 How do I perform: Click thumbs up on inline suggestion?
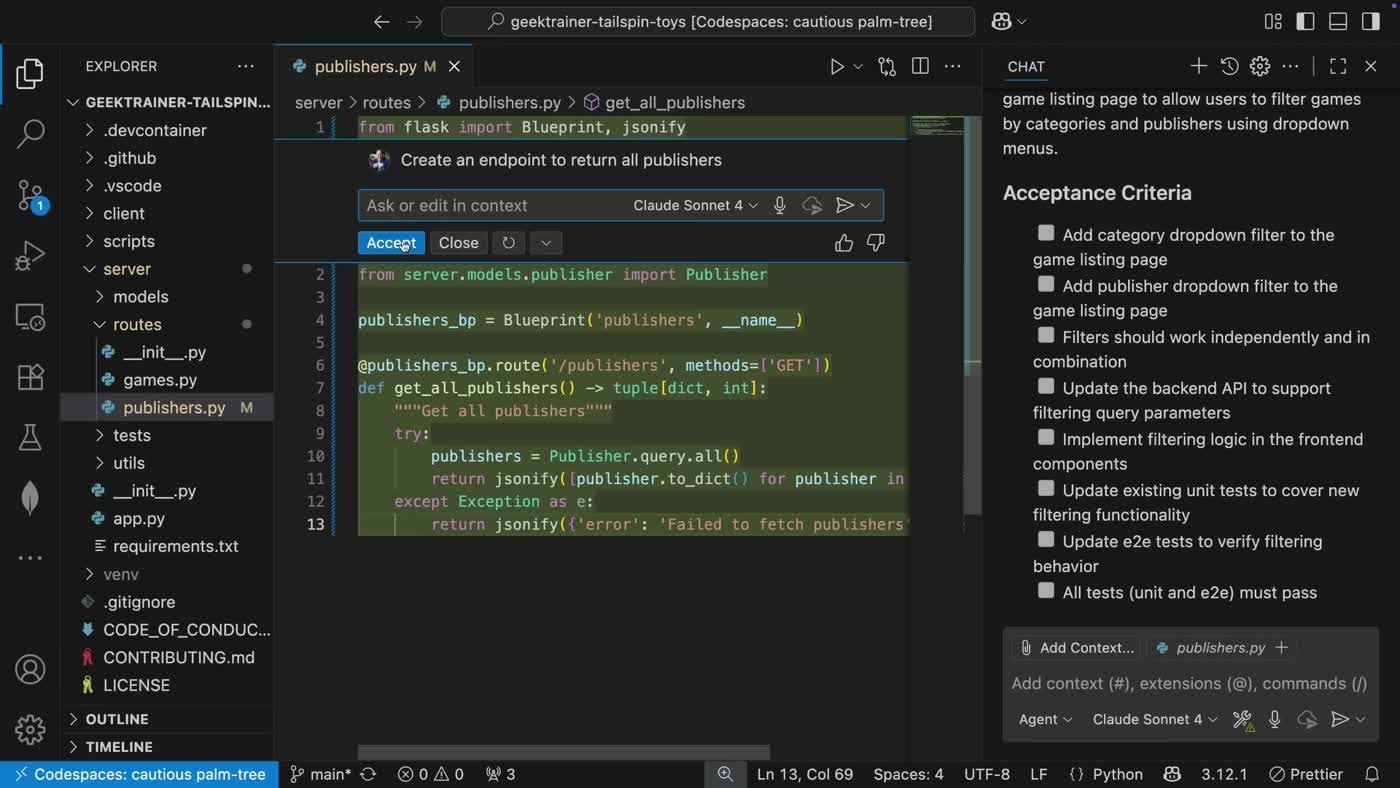pos(844,243)
